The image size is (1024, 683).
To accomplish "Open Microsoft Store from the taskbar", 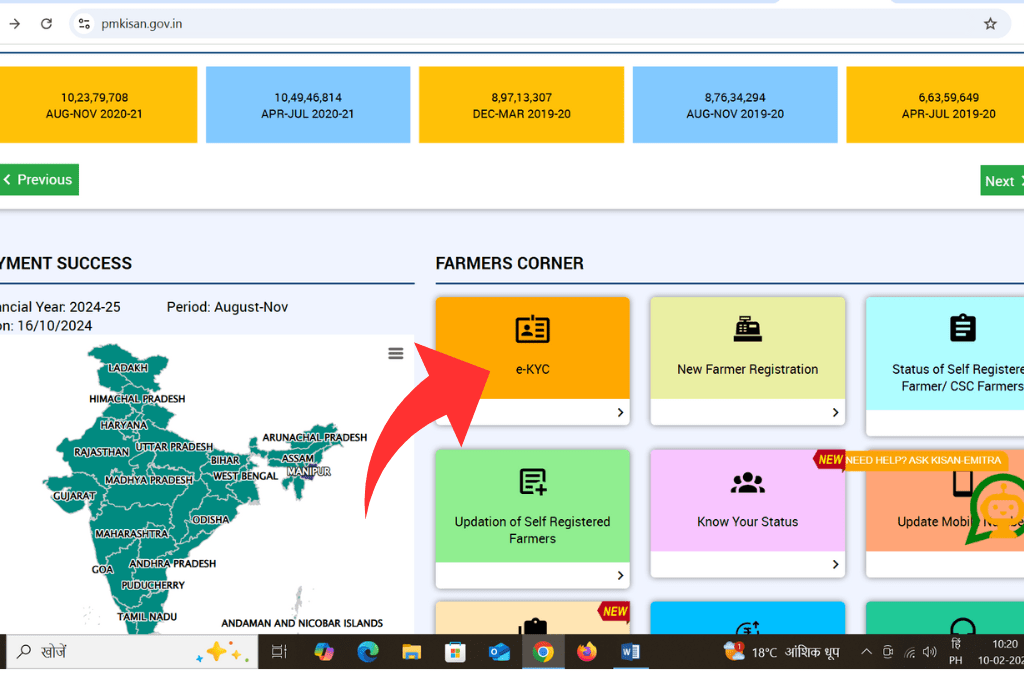I will (x=455, y=652).
